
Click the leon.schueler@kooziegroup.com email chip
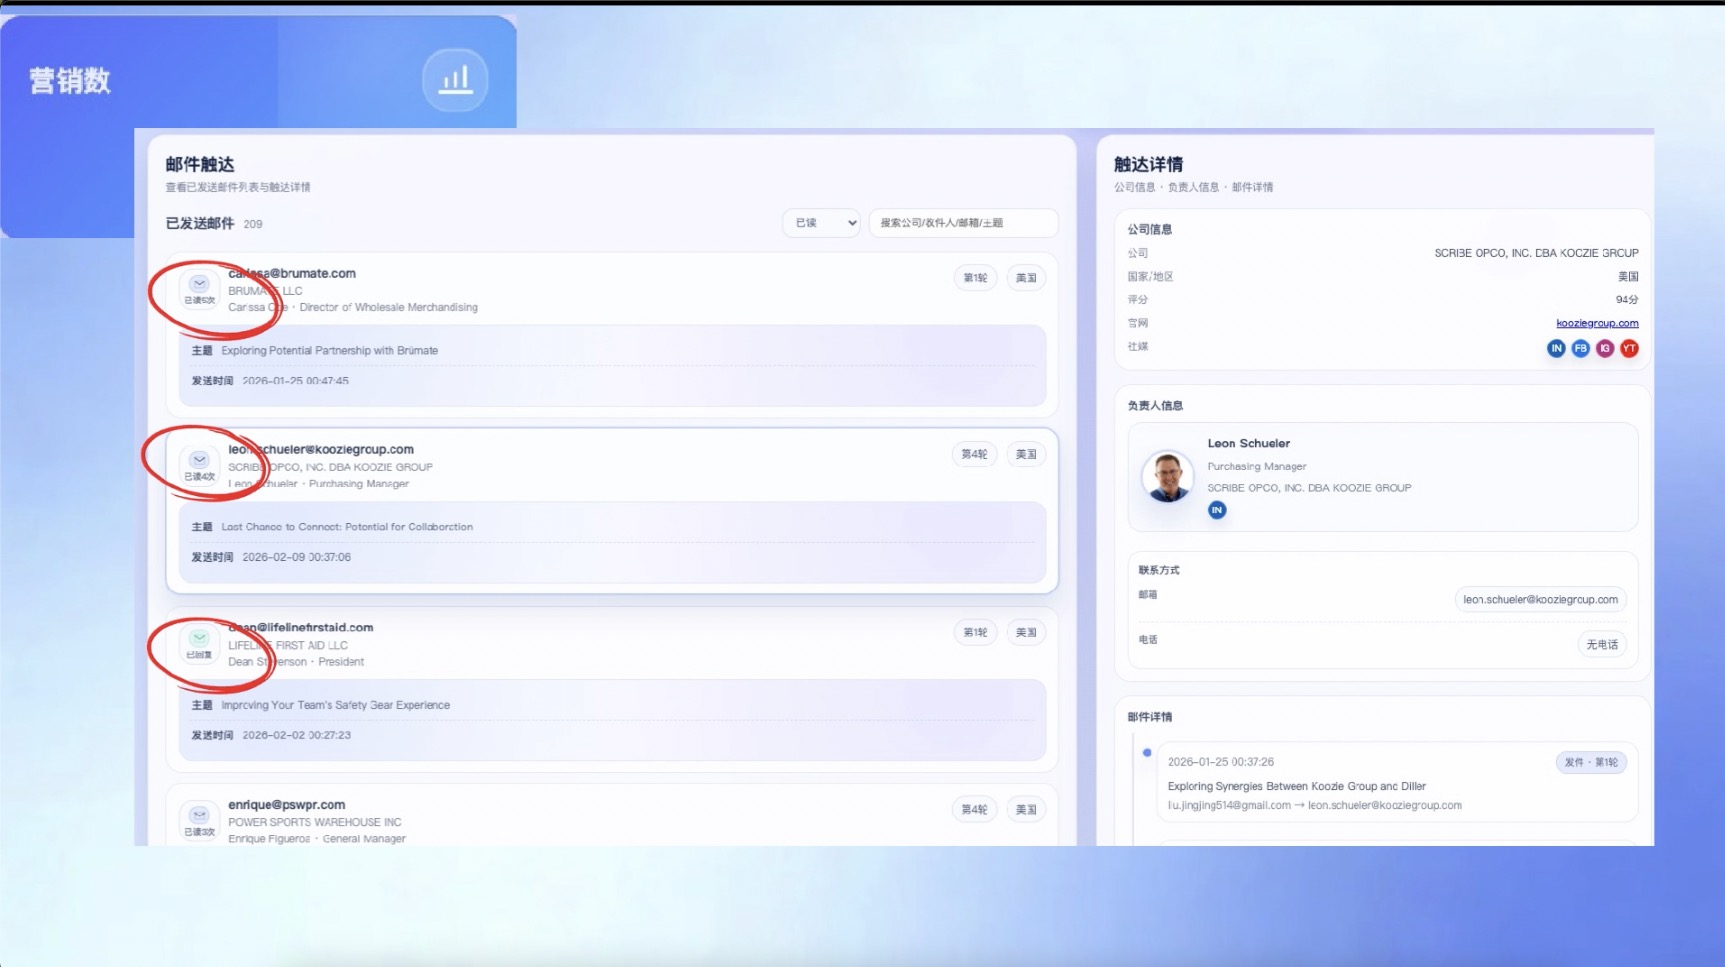(x=1540, y=599)
